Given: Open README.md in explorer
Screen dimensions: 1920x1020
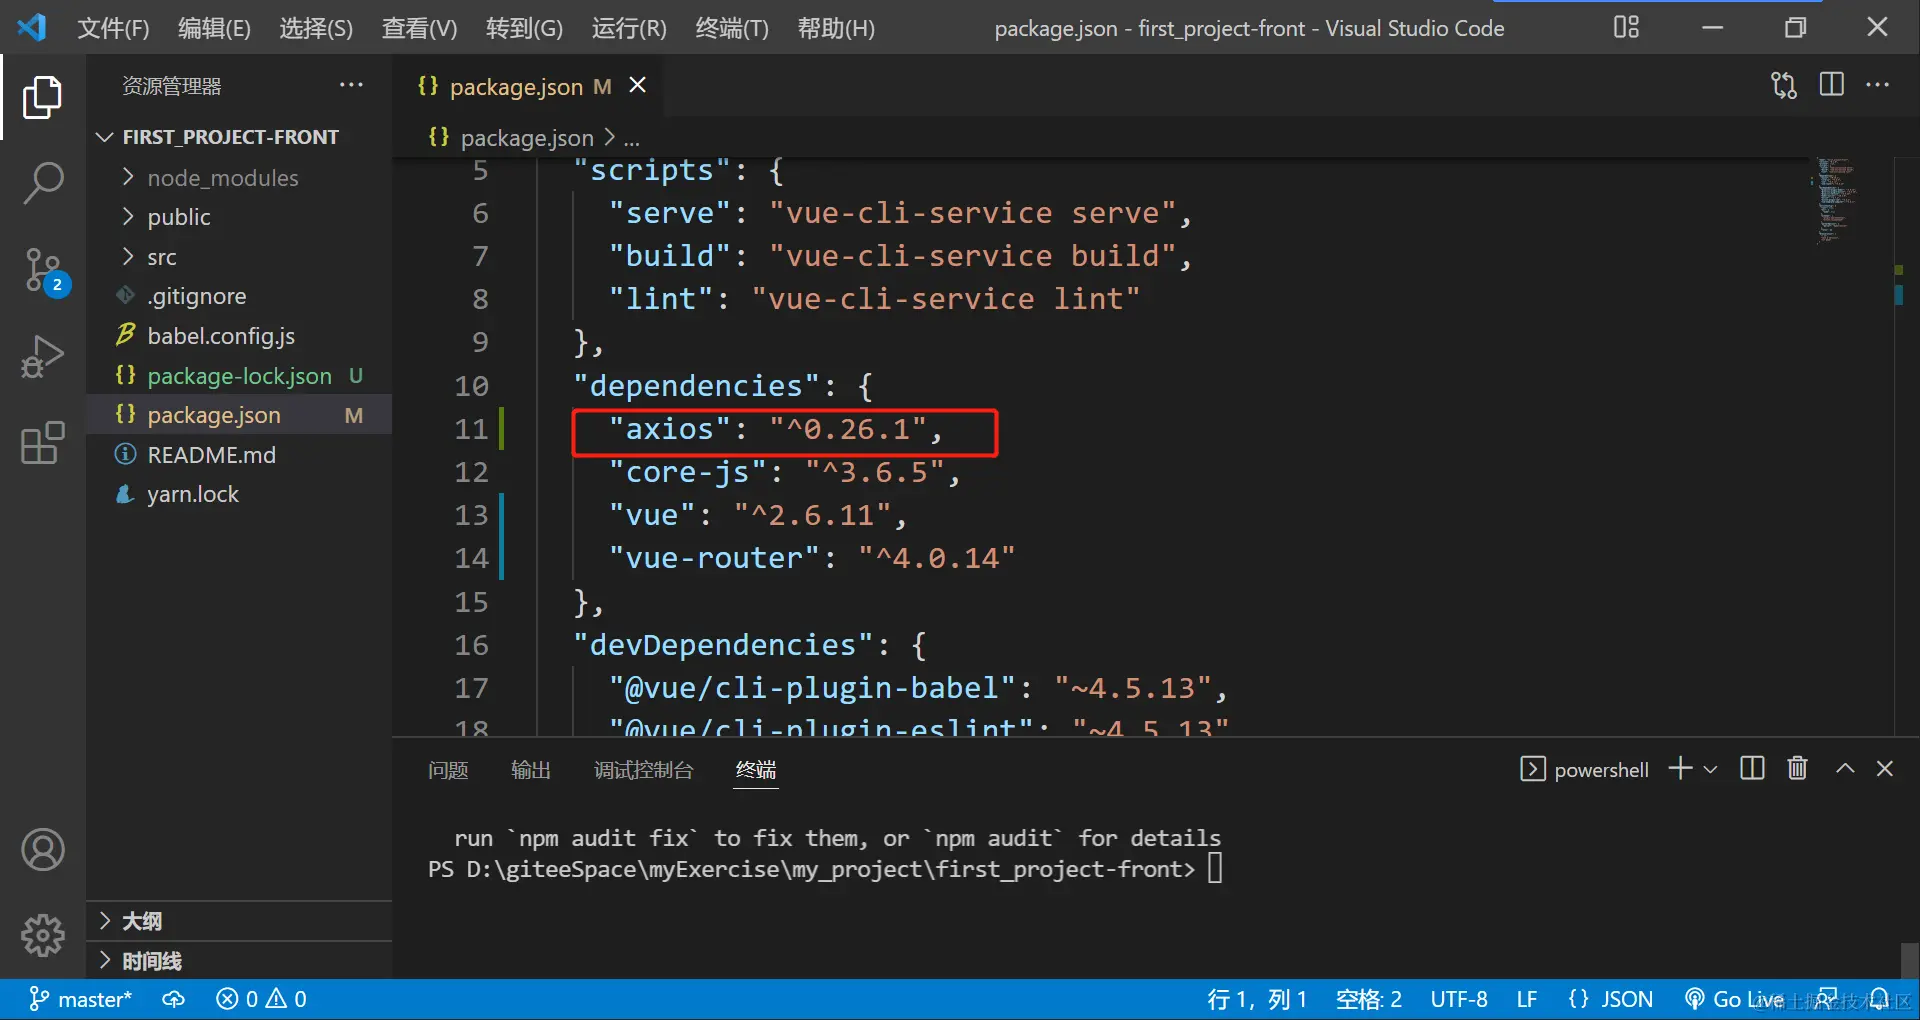Looking at the screenshot, I should click(239, 455).
